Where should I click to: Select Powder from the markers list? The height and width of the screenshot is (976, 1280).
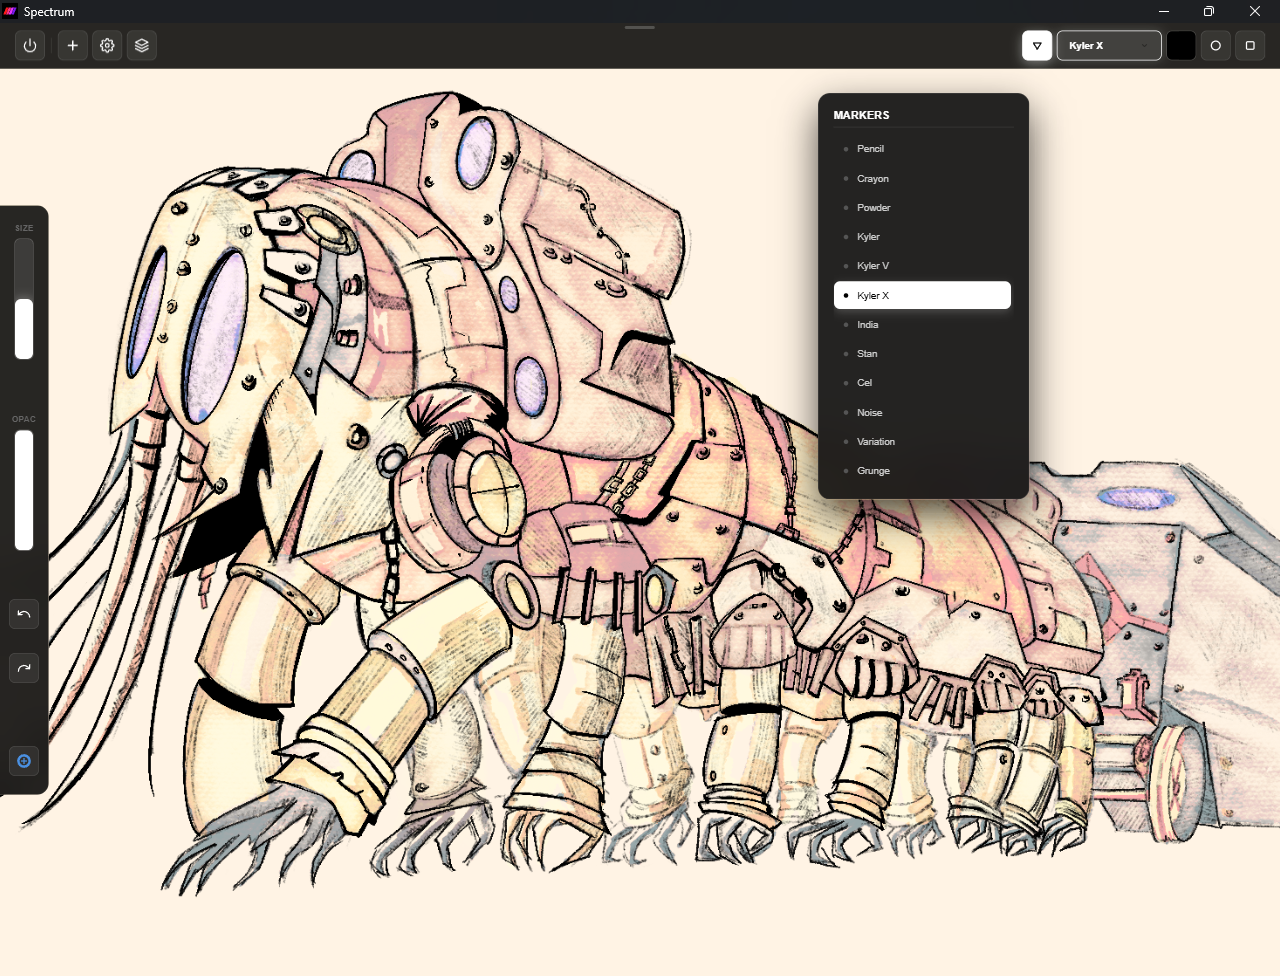[x=873, y=208]
